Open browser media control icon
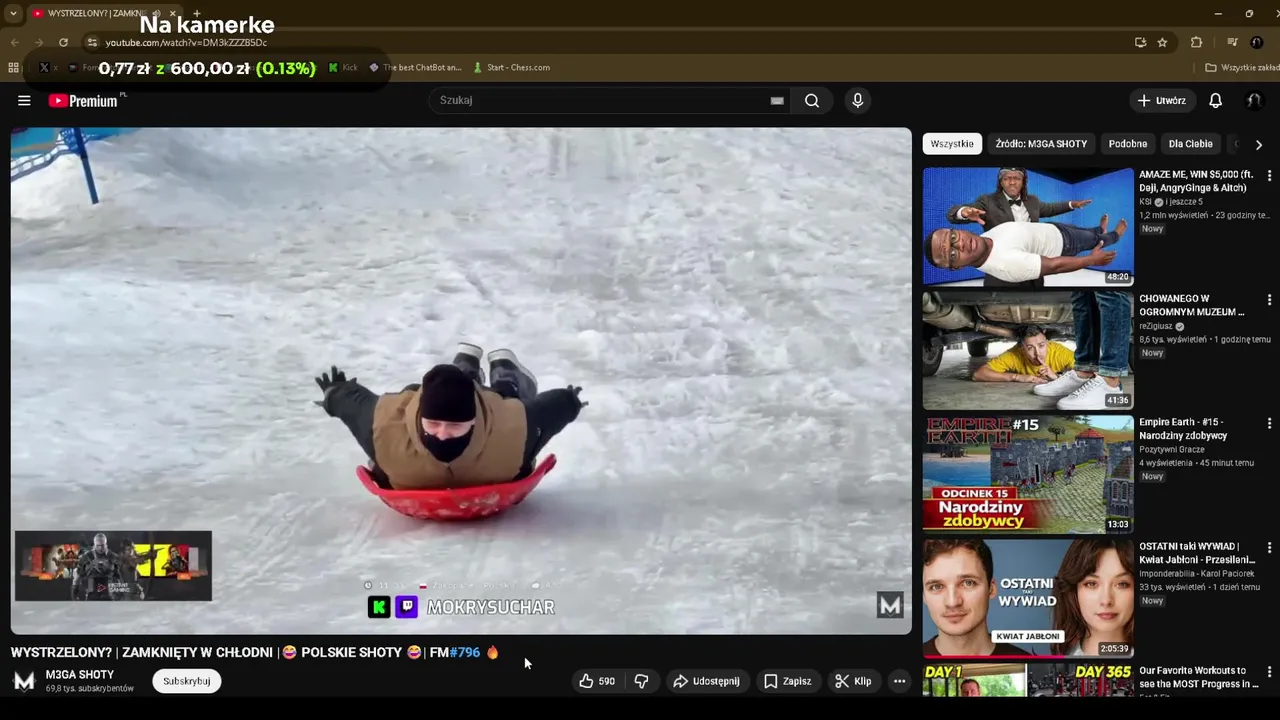The image size is (1280, 720). pyautogui.click(x=1232, y=42)
